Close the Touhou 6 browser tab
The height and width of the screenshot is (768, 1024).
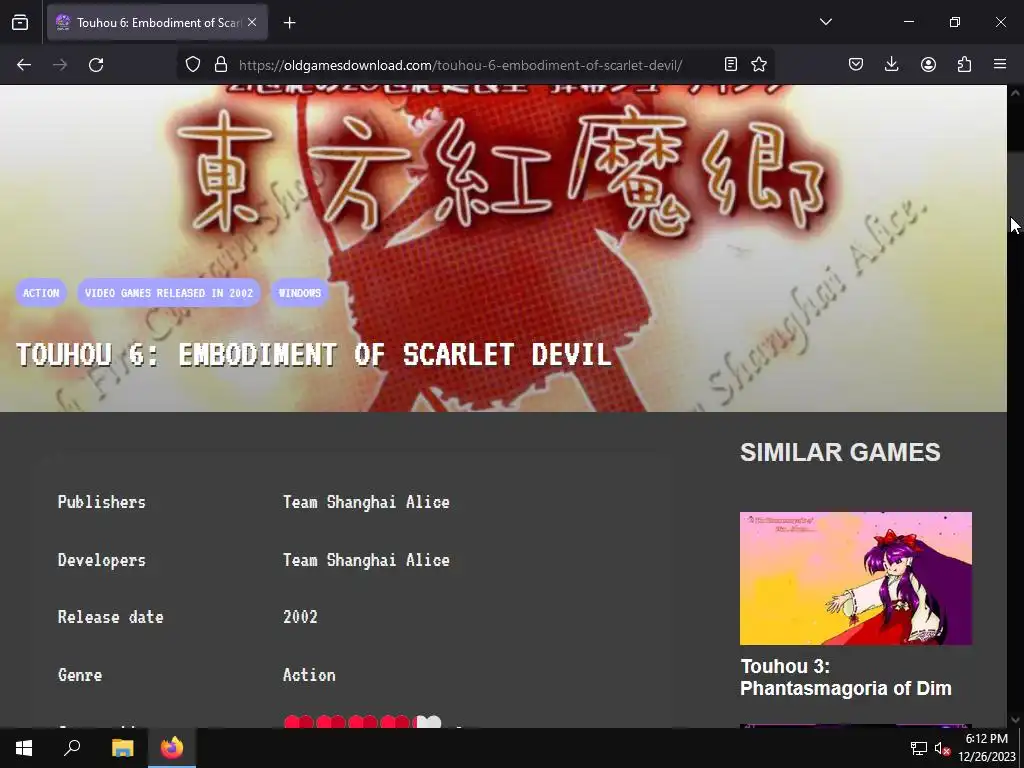pyautogui.click(x=252, y=22)
